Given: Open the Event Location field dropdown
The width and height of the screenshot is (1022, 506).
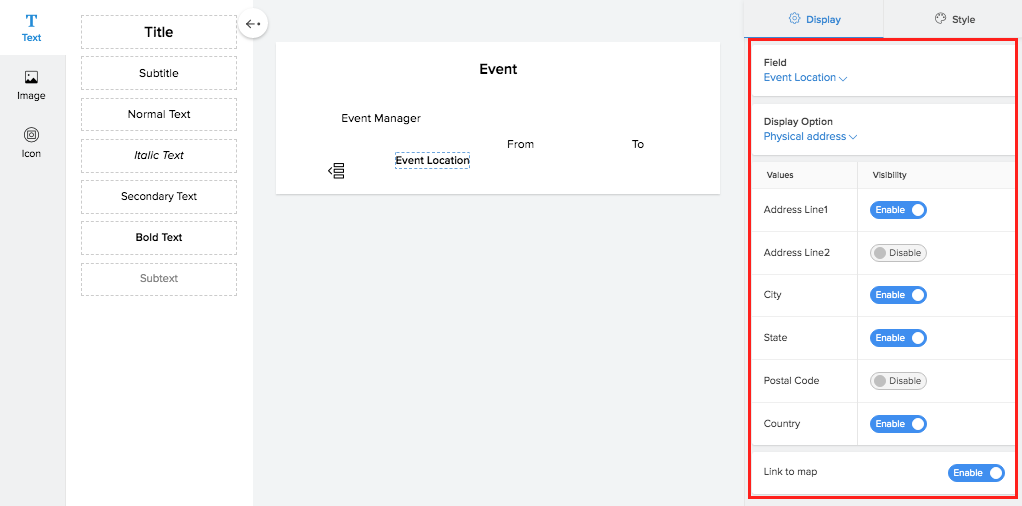Looking at the screenshot, I should tap(805, 78).
